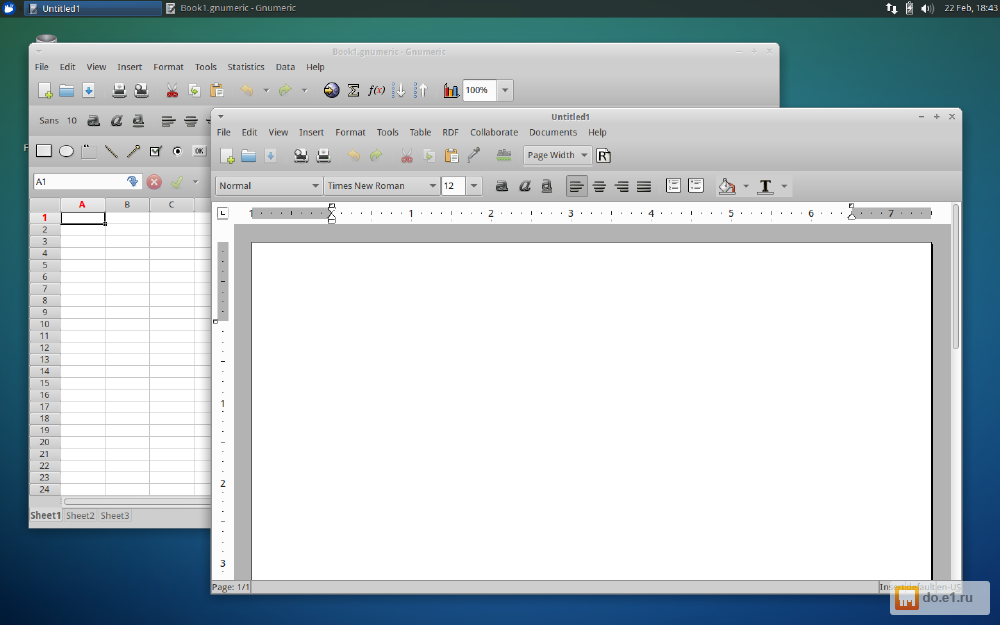Click the R icon next to Page Width
Screen dimensions: 1000x625
[x=603, y=155]
